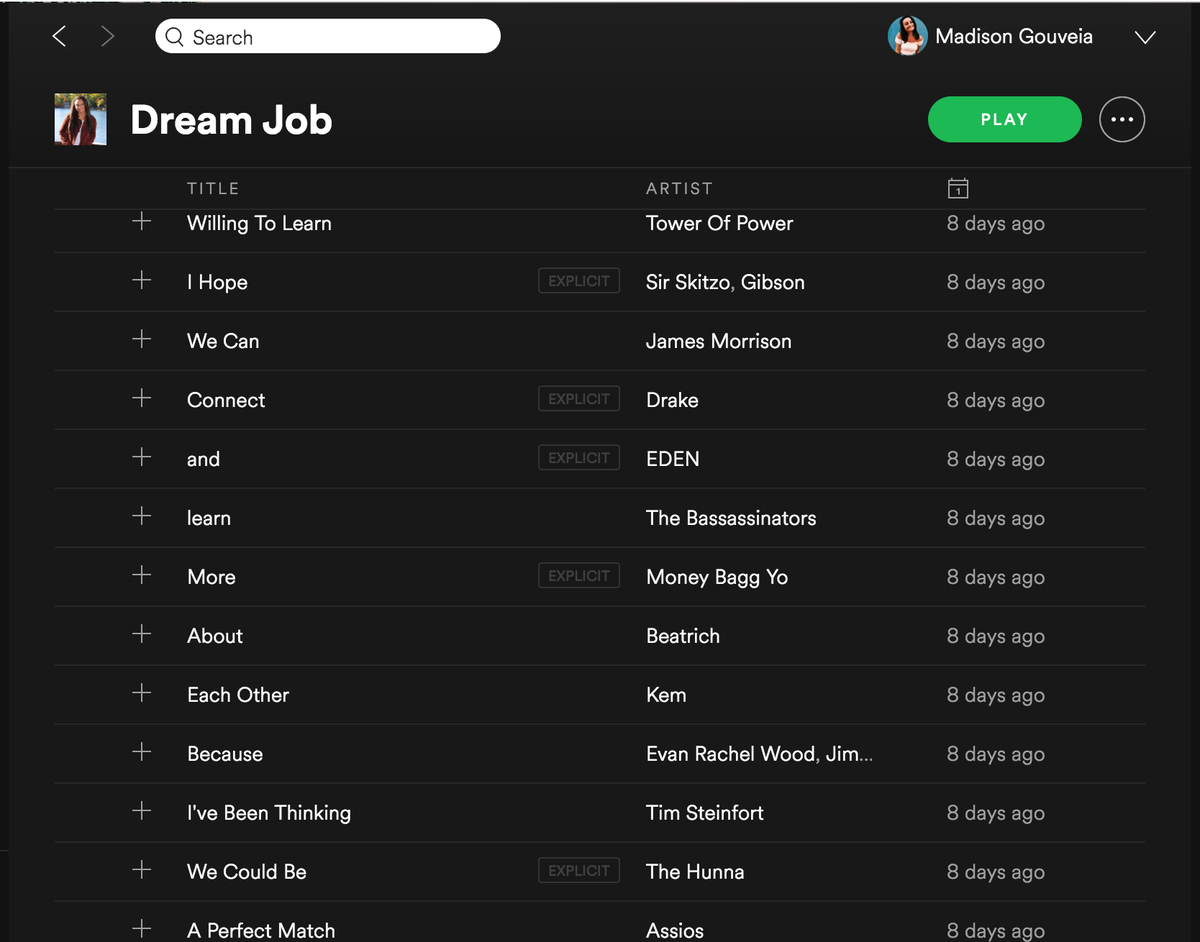This screenshot has height=942, width=1200.
Task: Open artist The Bassassinators
Action: click(731, 518)
